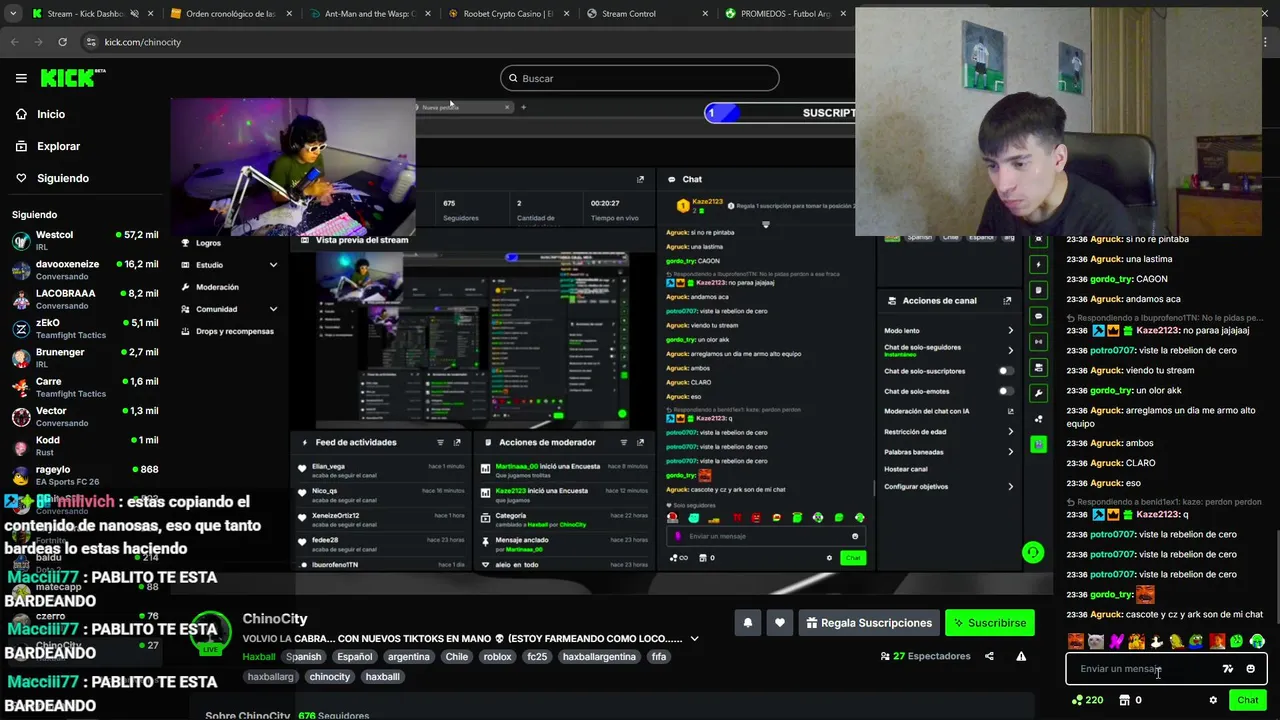The image size is (1280, 720).
Task: Filter the Acciones de moderador panel
Action: tap(624, 442)
